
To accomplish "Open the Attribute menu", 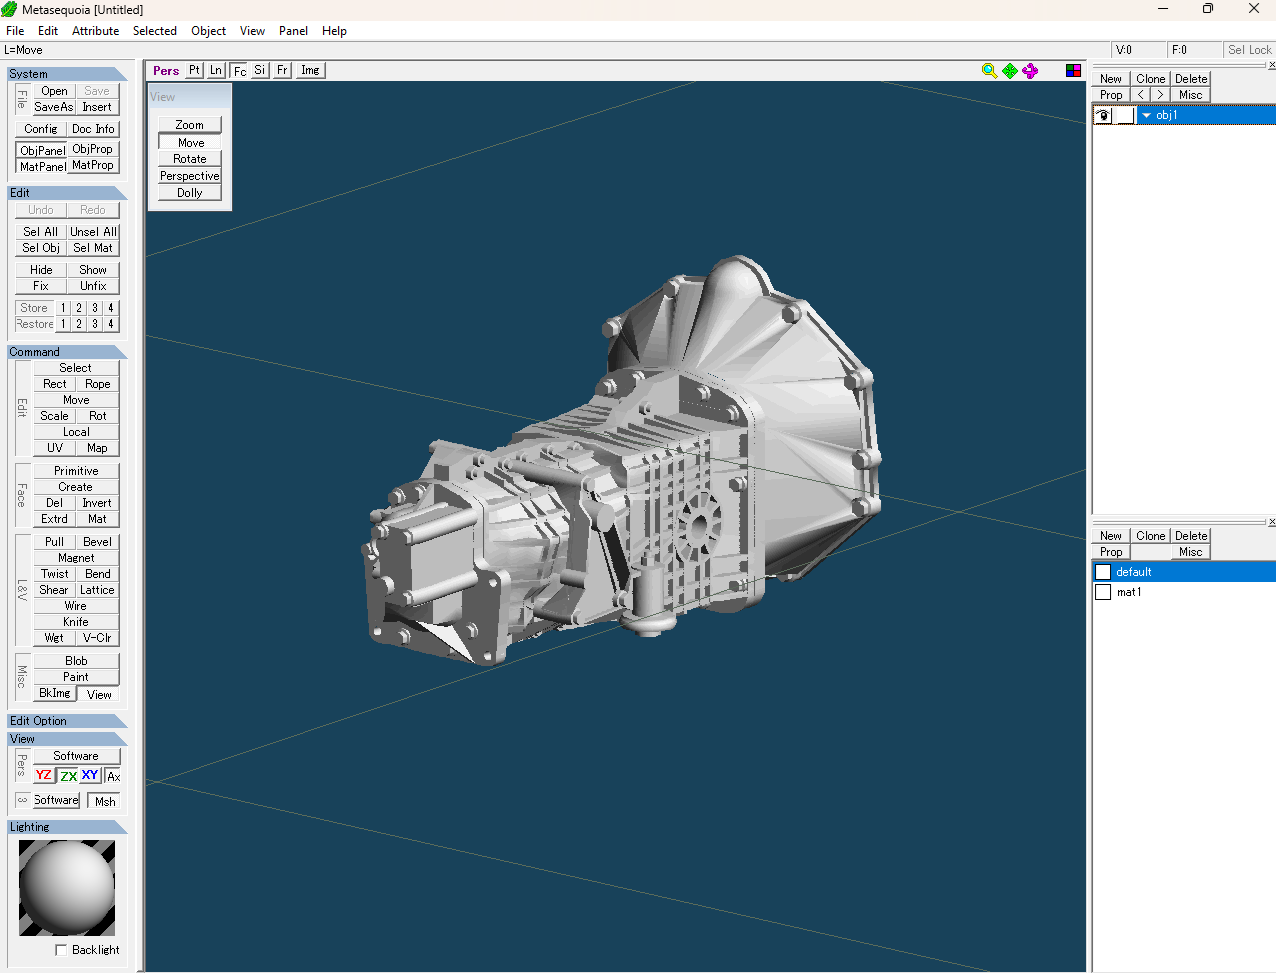I will pyautogui.click(x=95, y=31).
